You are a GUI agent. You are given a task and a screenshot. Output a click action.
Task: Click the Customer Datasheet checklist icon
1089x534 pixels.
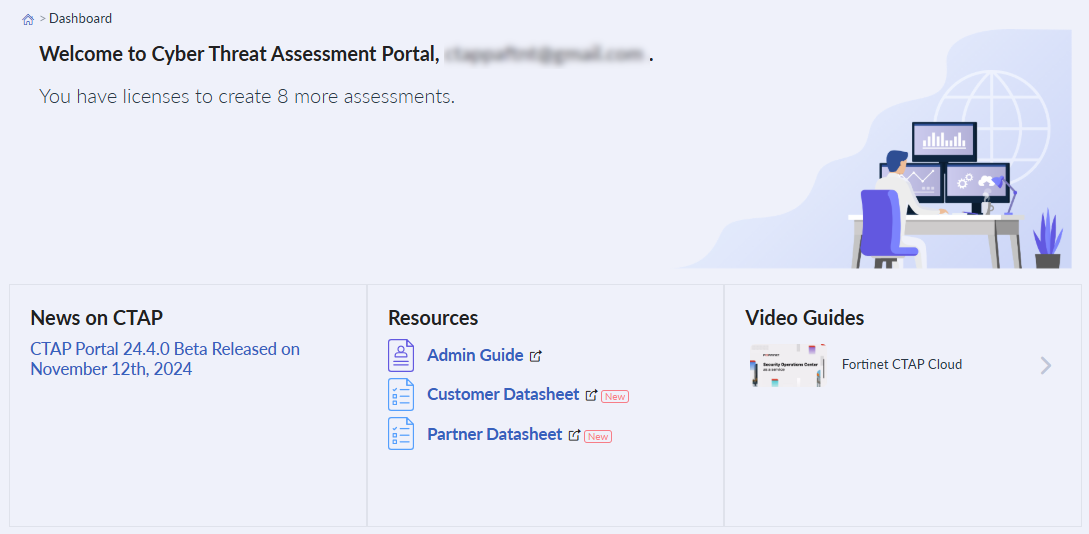401,395
